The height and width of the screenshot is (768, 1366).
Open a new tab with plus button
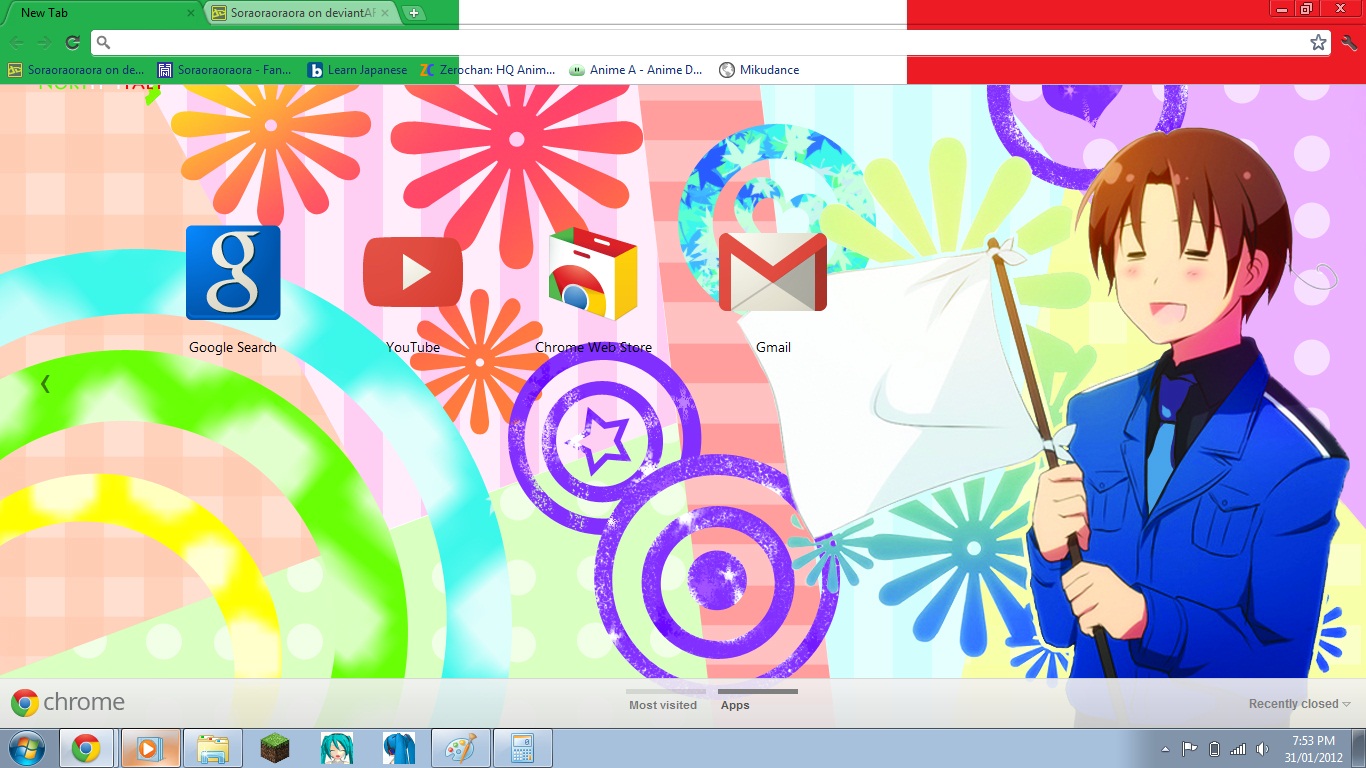coord(414,13)
